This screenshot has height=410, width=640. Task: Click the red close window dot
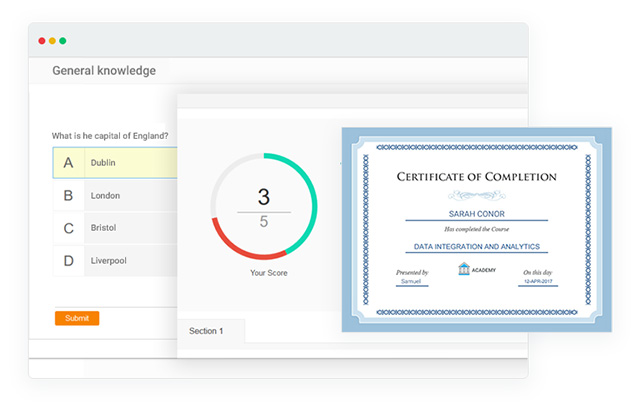pos(42,41)
